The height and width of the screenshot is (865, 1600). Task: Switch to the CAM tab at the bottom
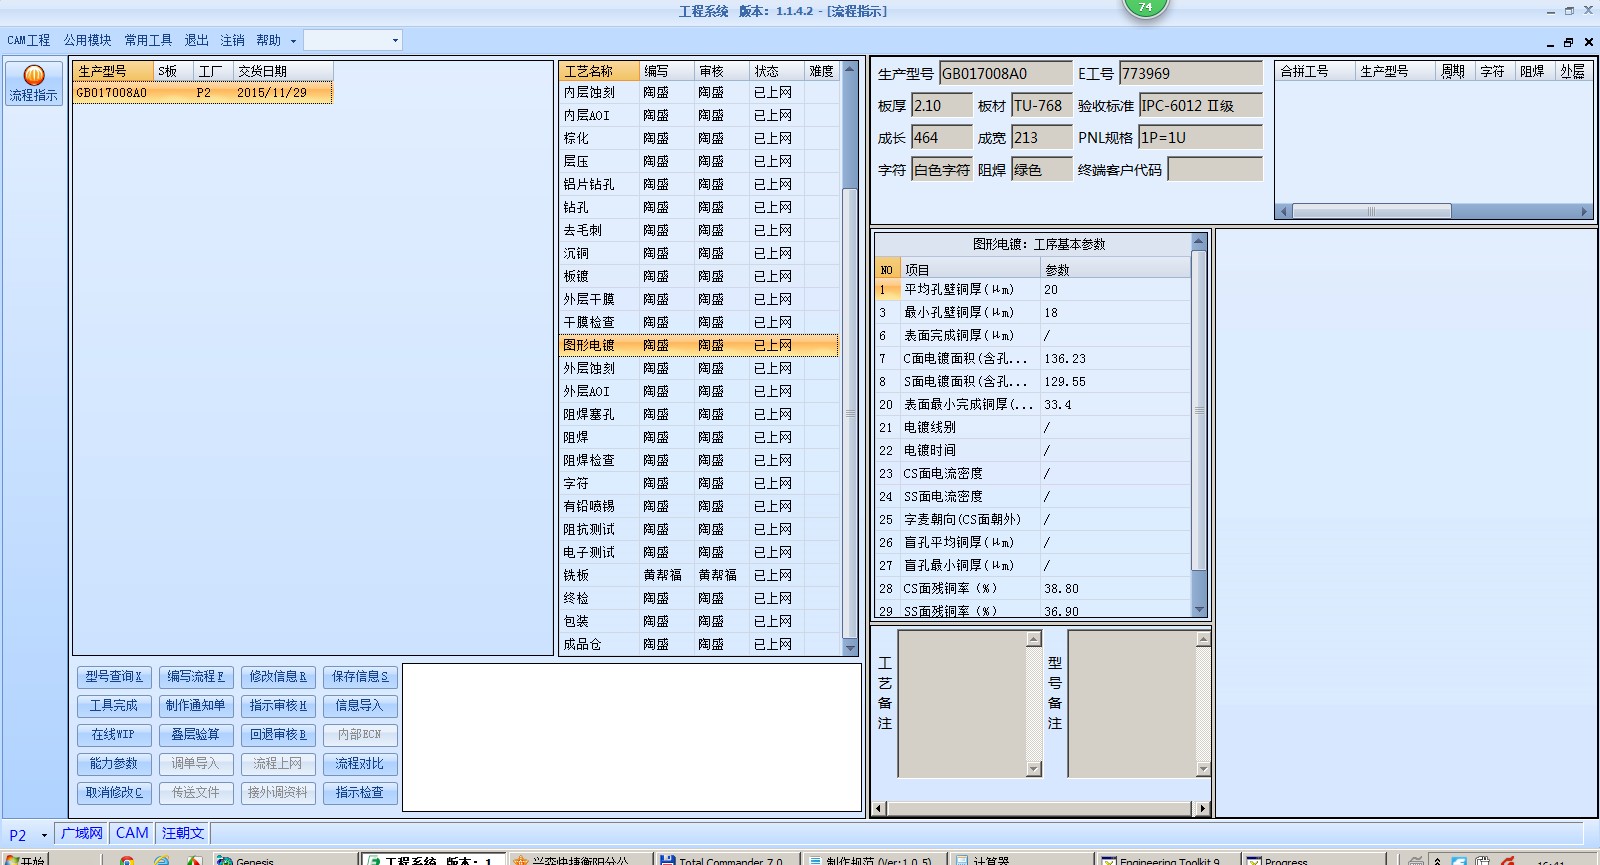[132, 833]
